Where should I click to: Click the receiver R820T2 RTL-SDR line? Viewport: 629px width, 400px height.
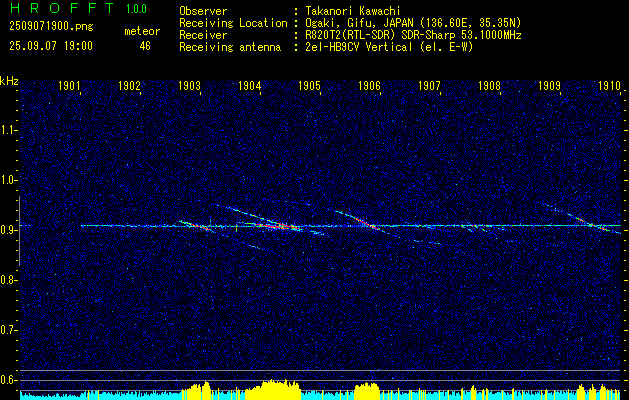[413, 35]
